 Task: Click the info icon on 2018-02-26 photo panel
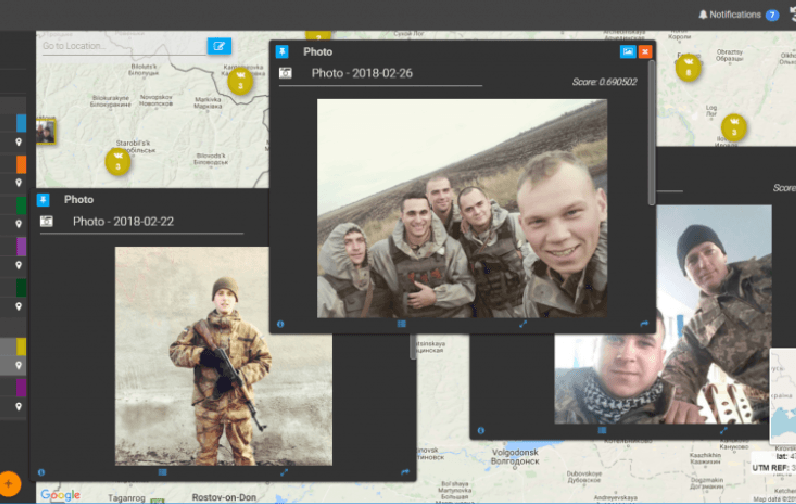point(281,324)
